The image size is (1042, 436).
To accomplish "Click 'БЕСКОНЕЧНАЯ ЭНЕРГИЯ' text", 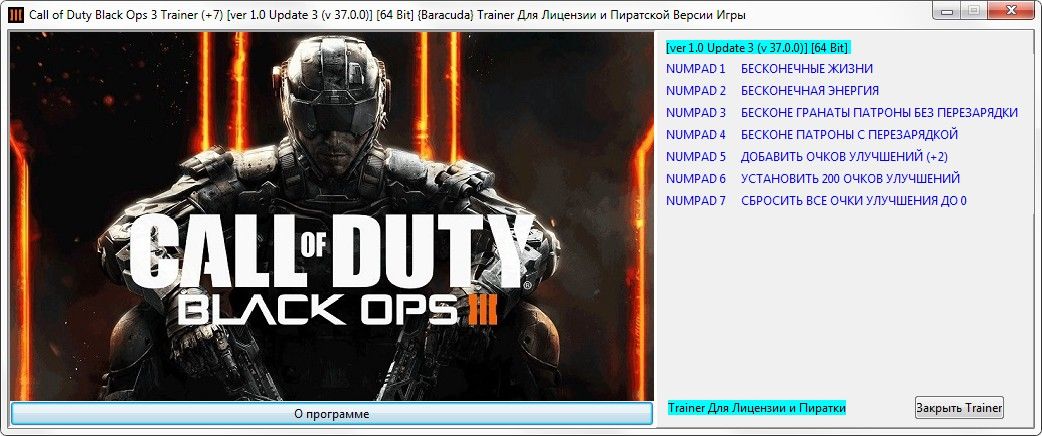I will click(x=810, y=91).
